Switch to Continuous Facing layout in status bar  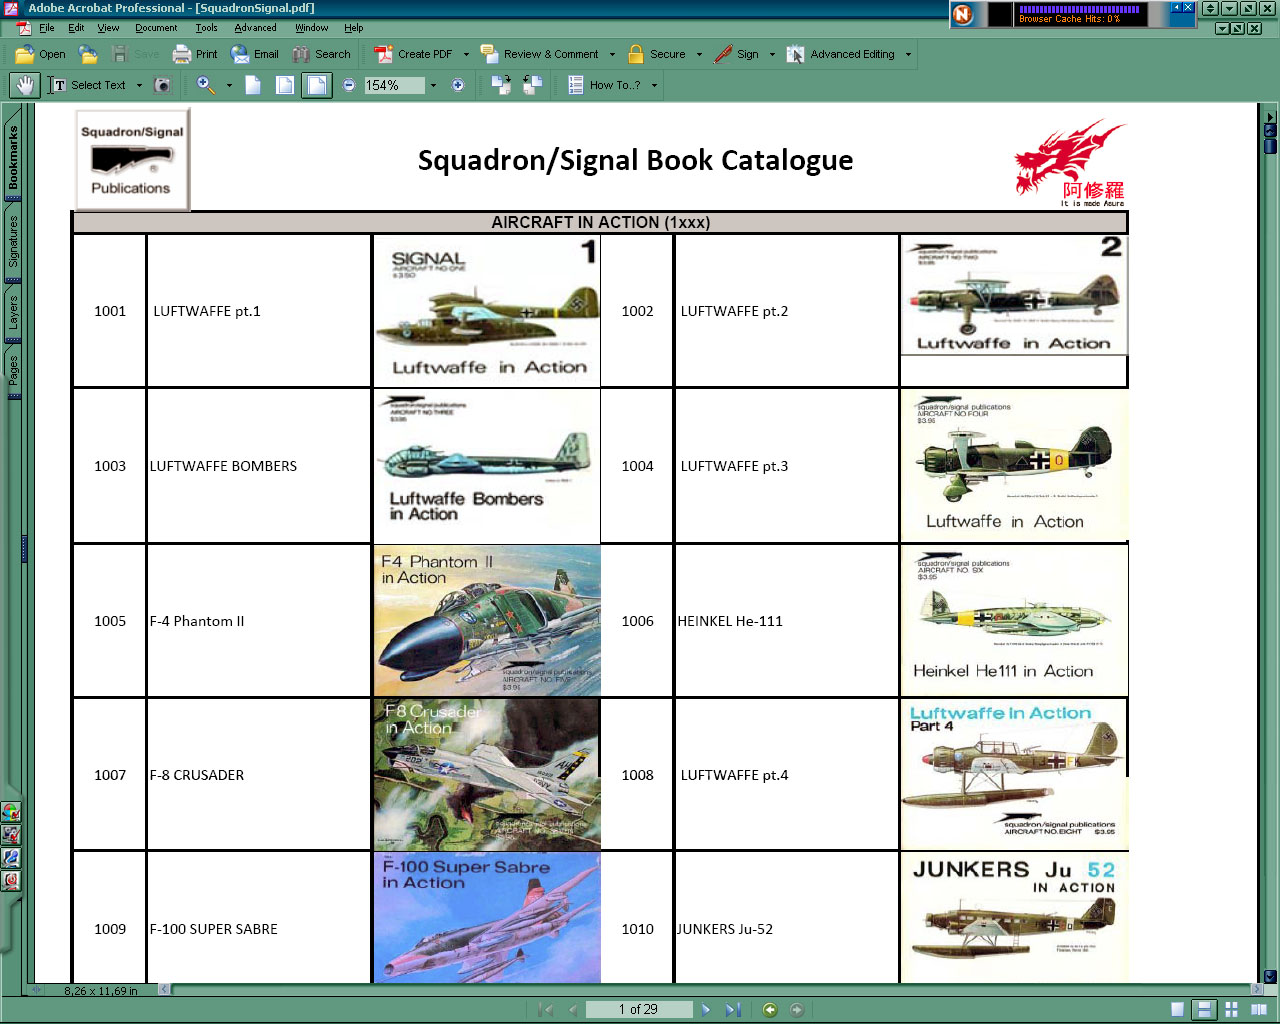point(1232,1010)
